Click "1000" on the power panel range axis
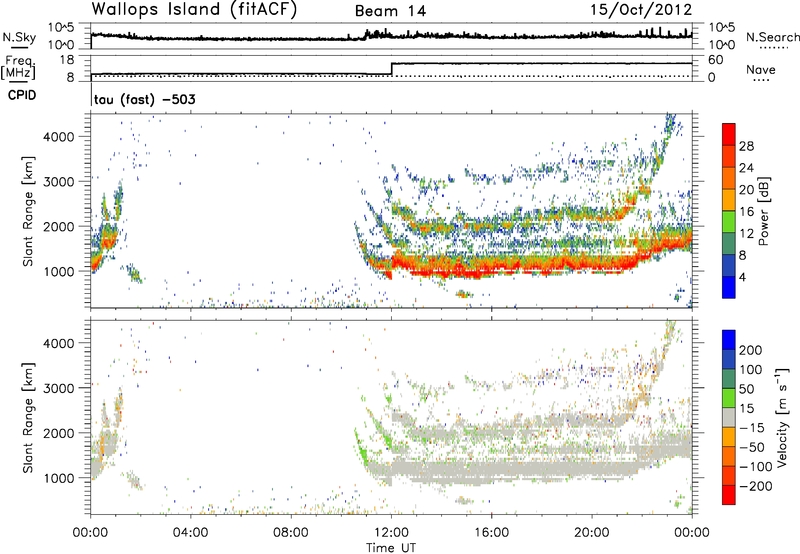 tap(59, 271)
